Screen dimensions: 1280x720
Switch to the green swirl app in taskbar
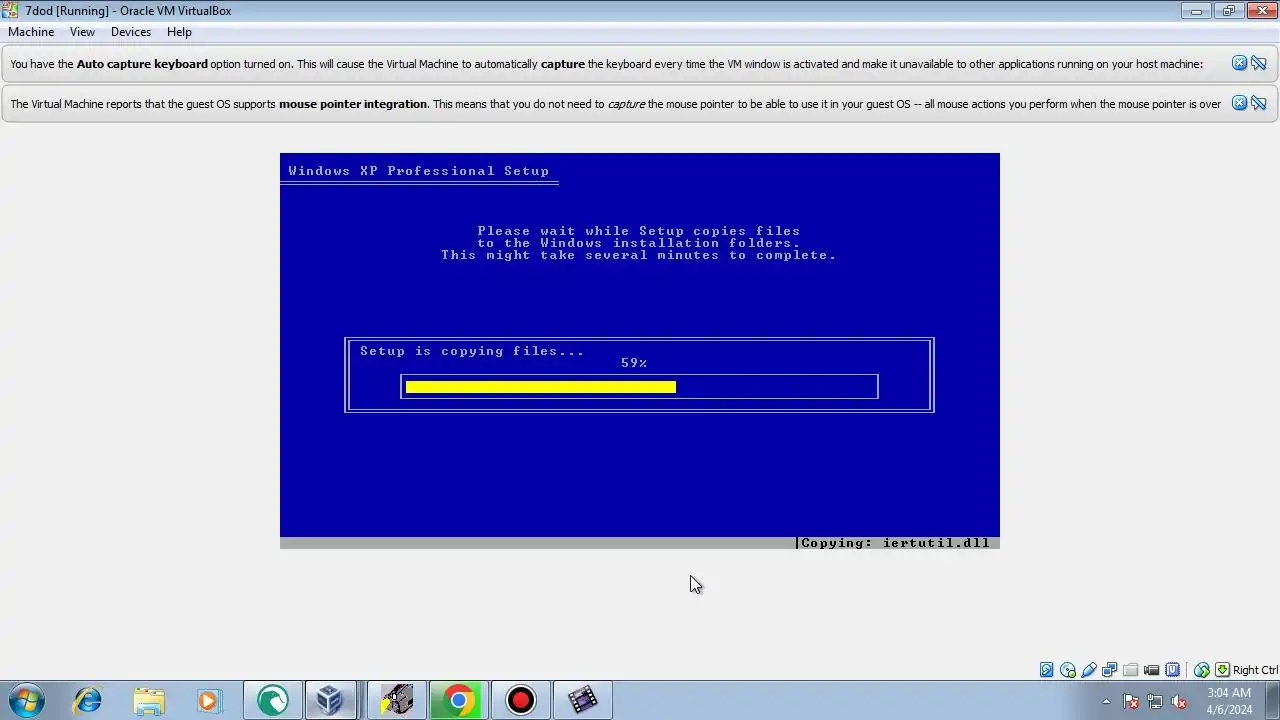tap(273, 700)
